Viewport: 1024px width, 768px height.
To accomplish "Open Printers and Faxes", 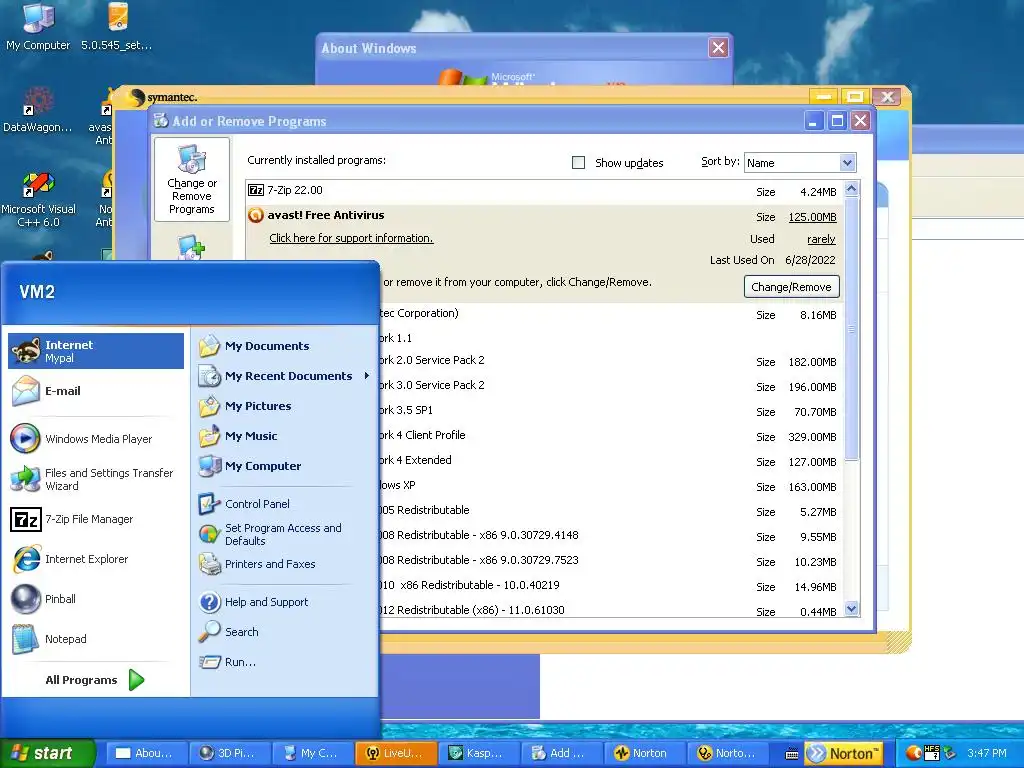I will (x=285, y=564).
